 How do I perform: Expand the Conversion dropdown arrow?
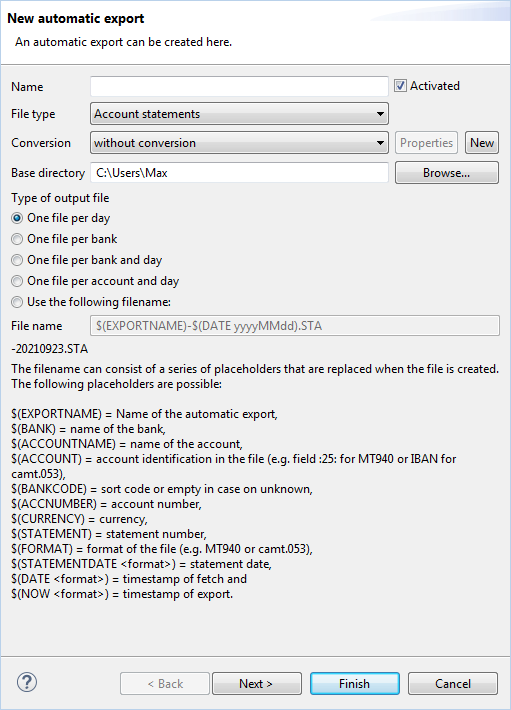click(x=380, y=143)
